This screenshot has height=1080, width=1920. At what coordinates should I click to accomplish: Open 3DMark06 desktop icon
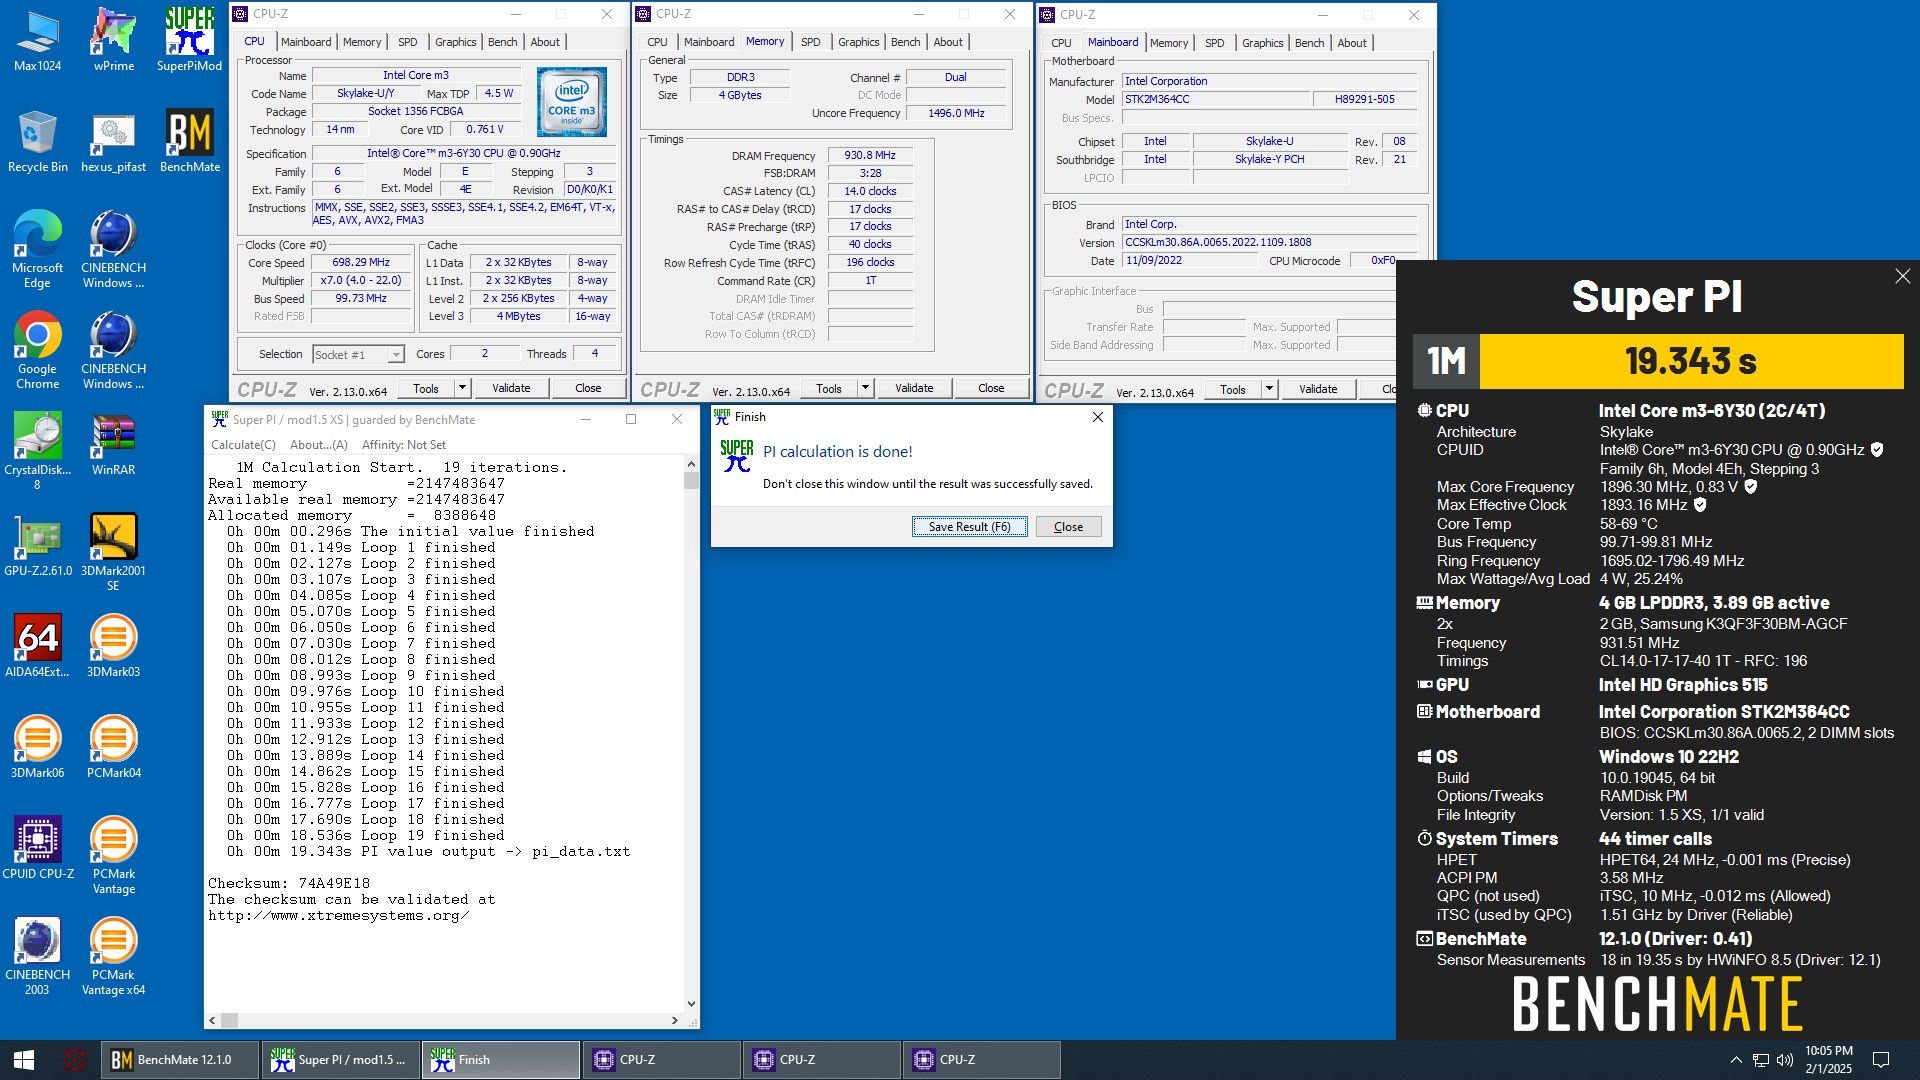tap(37, 747)
